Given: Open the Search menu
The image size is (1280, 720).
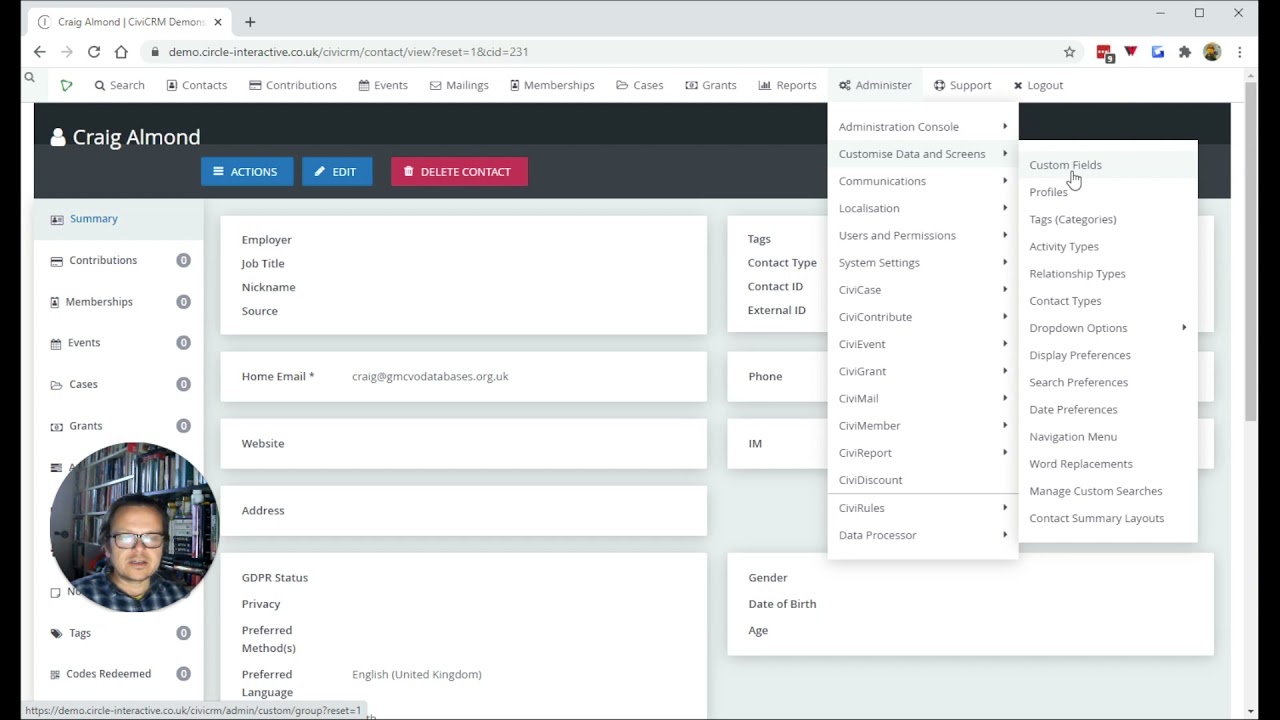Looking at the screenshot, I should (x=120, y=85).
